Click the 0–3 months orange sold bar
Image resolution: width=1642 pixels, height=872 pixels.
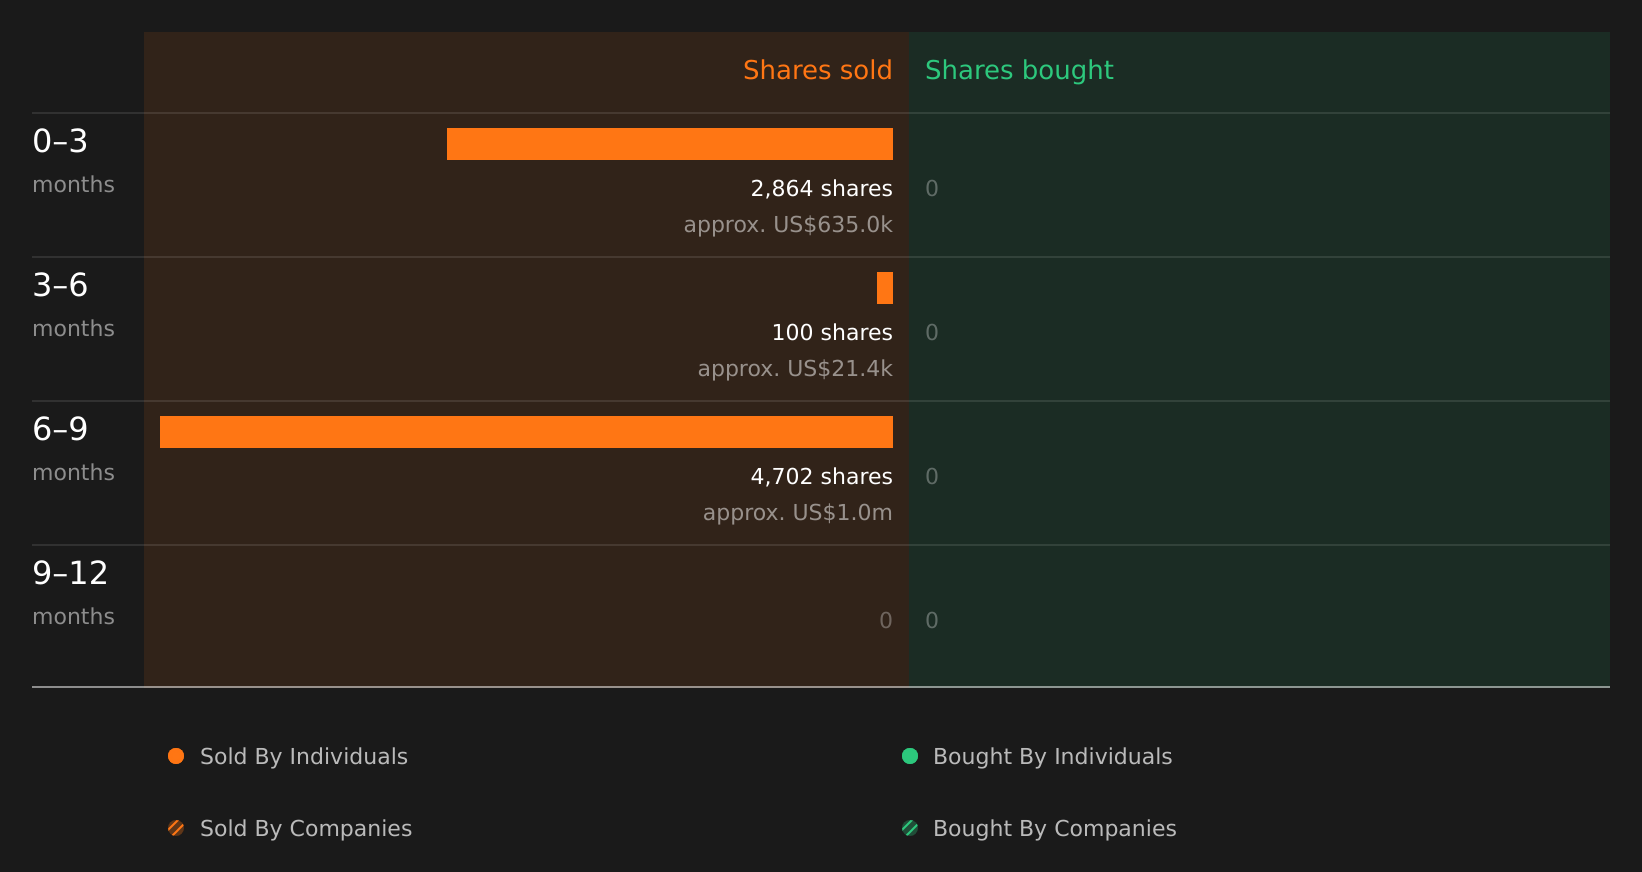tap(670, 144)
